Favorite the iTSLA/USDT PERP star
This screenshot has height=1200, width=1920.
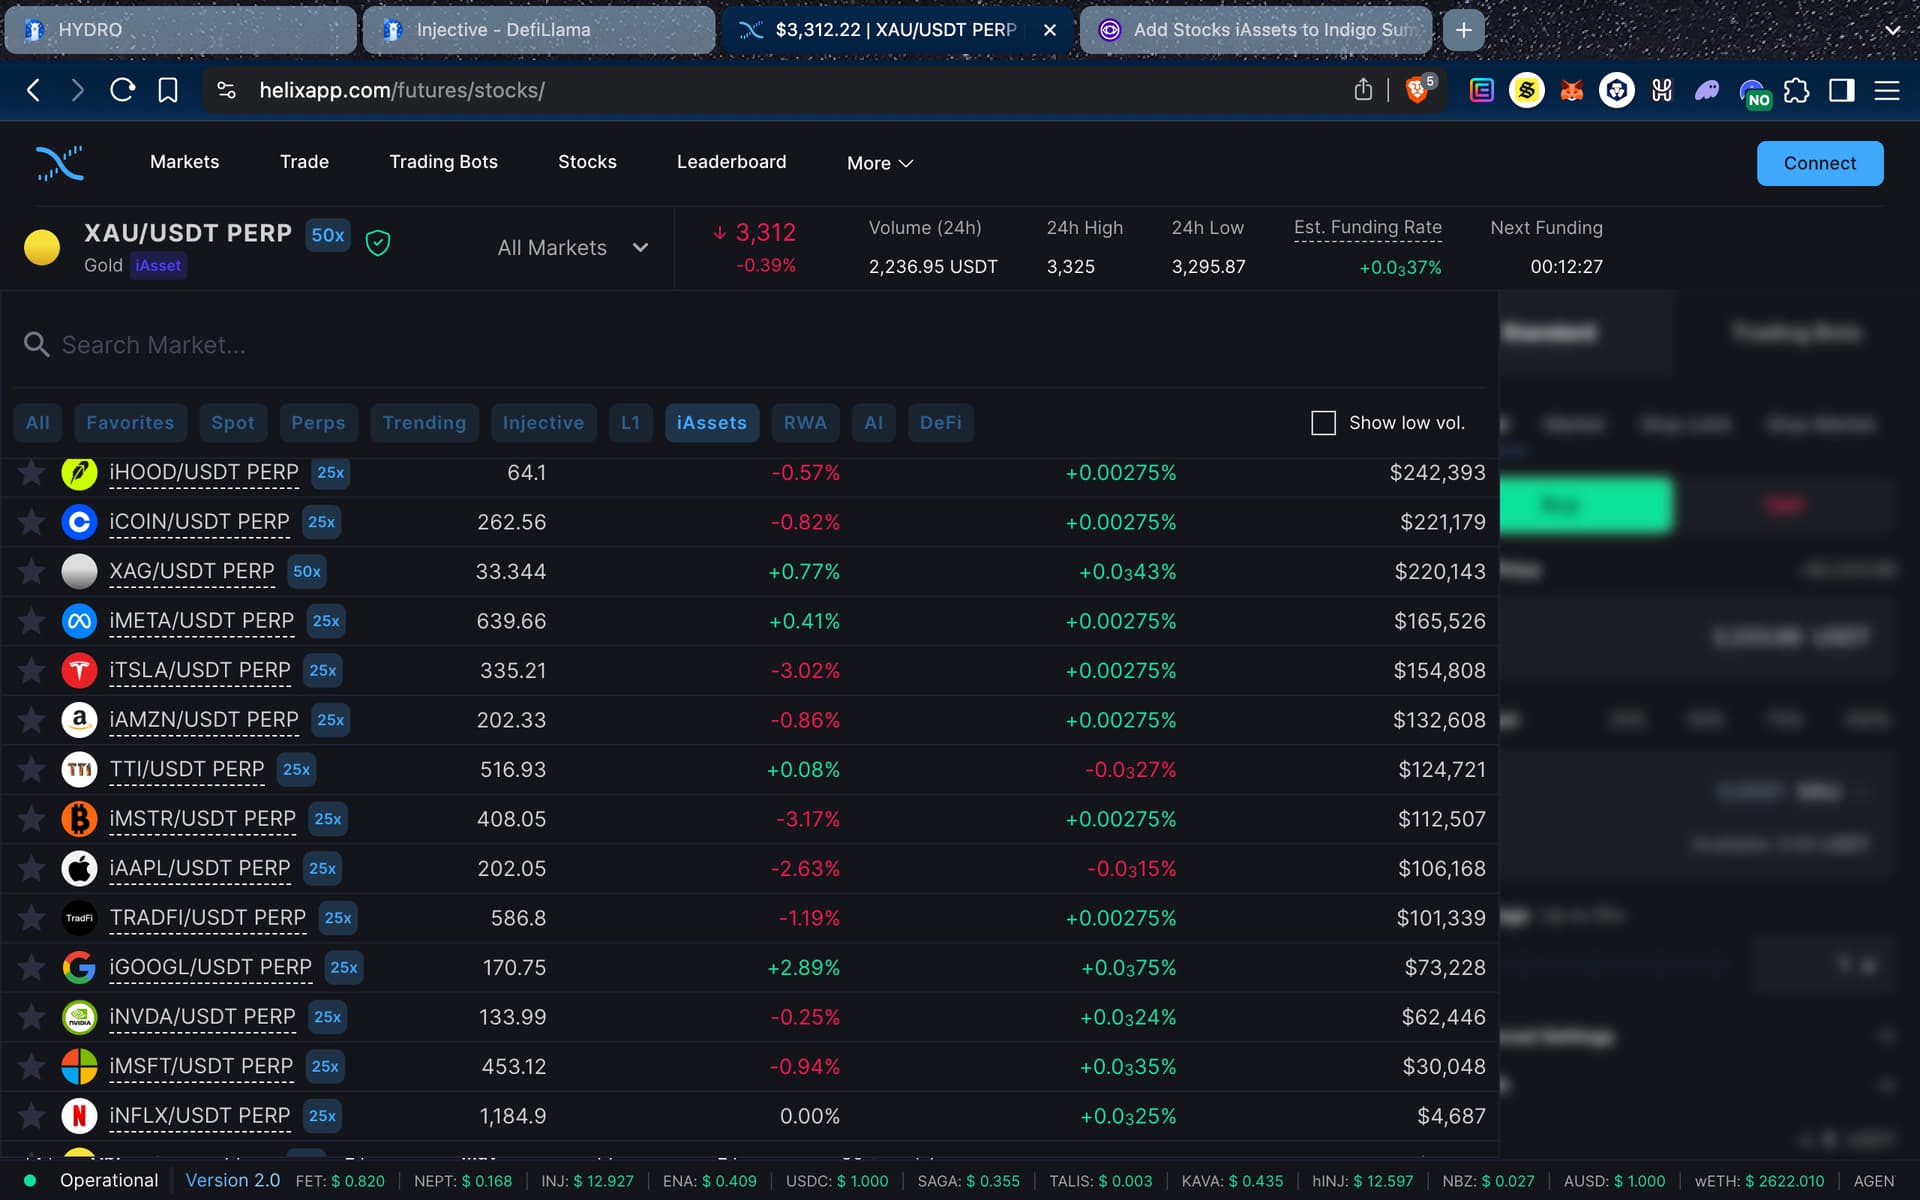32,670
